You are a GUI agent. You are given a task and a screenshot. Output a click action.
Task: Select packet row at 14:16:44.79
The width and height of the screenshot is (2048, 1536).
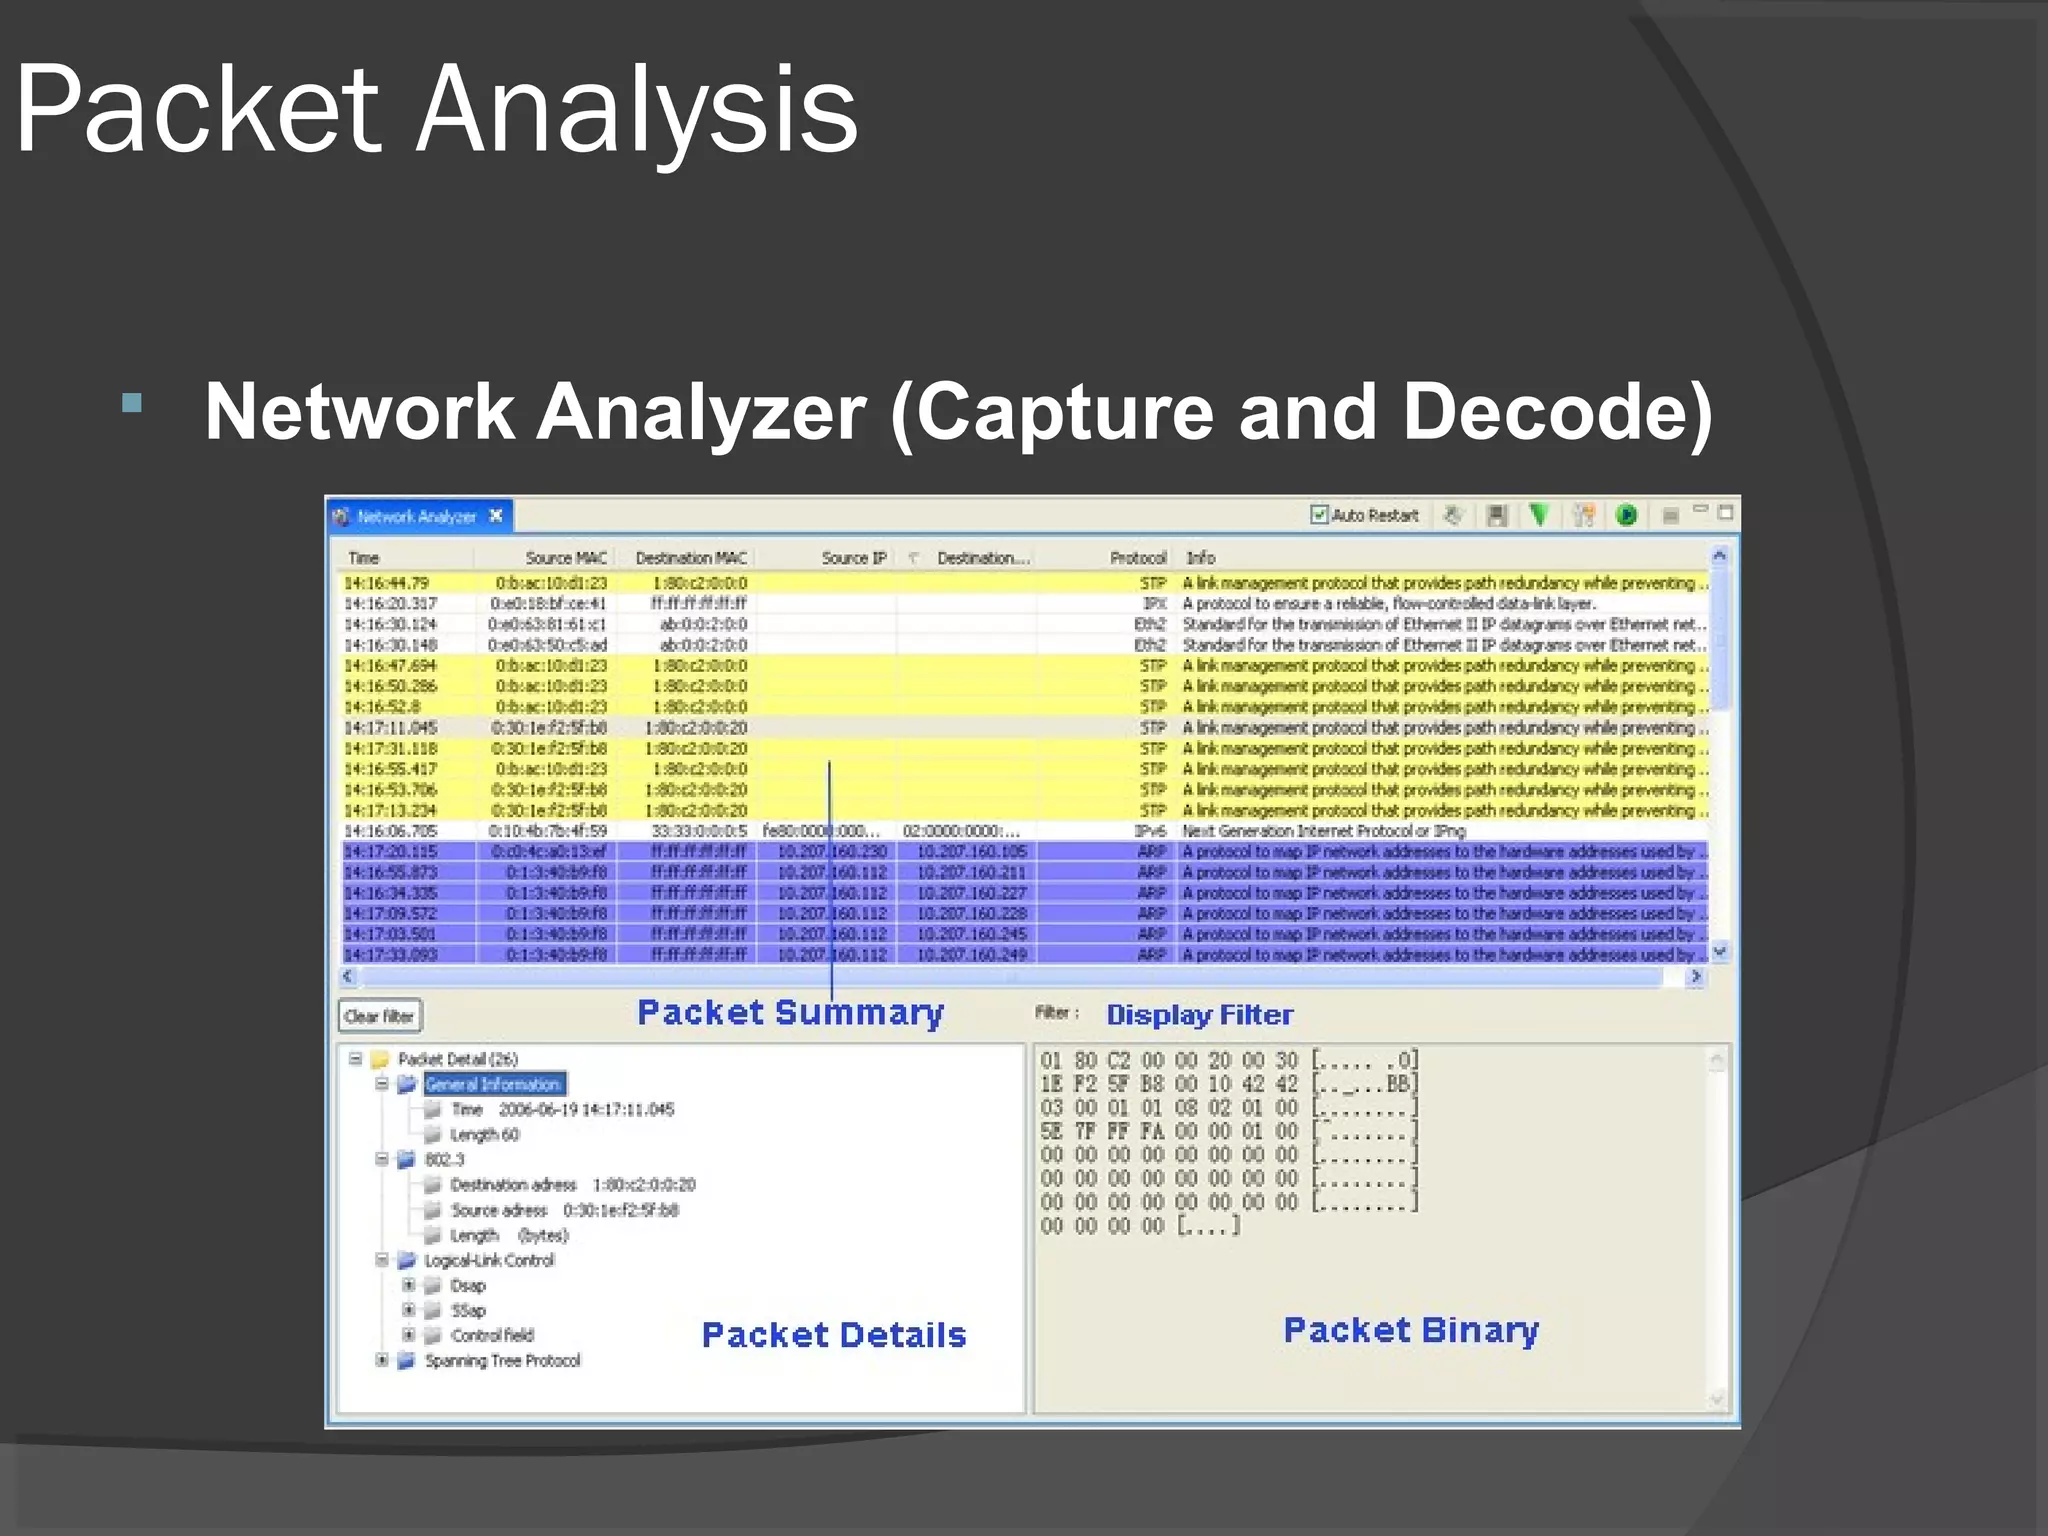click(1024, 583)
